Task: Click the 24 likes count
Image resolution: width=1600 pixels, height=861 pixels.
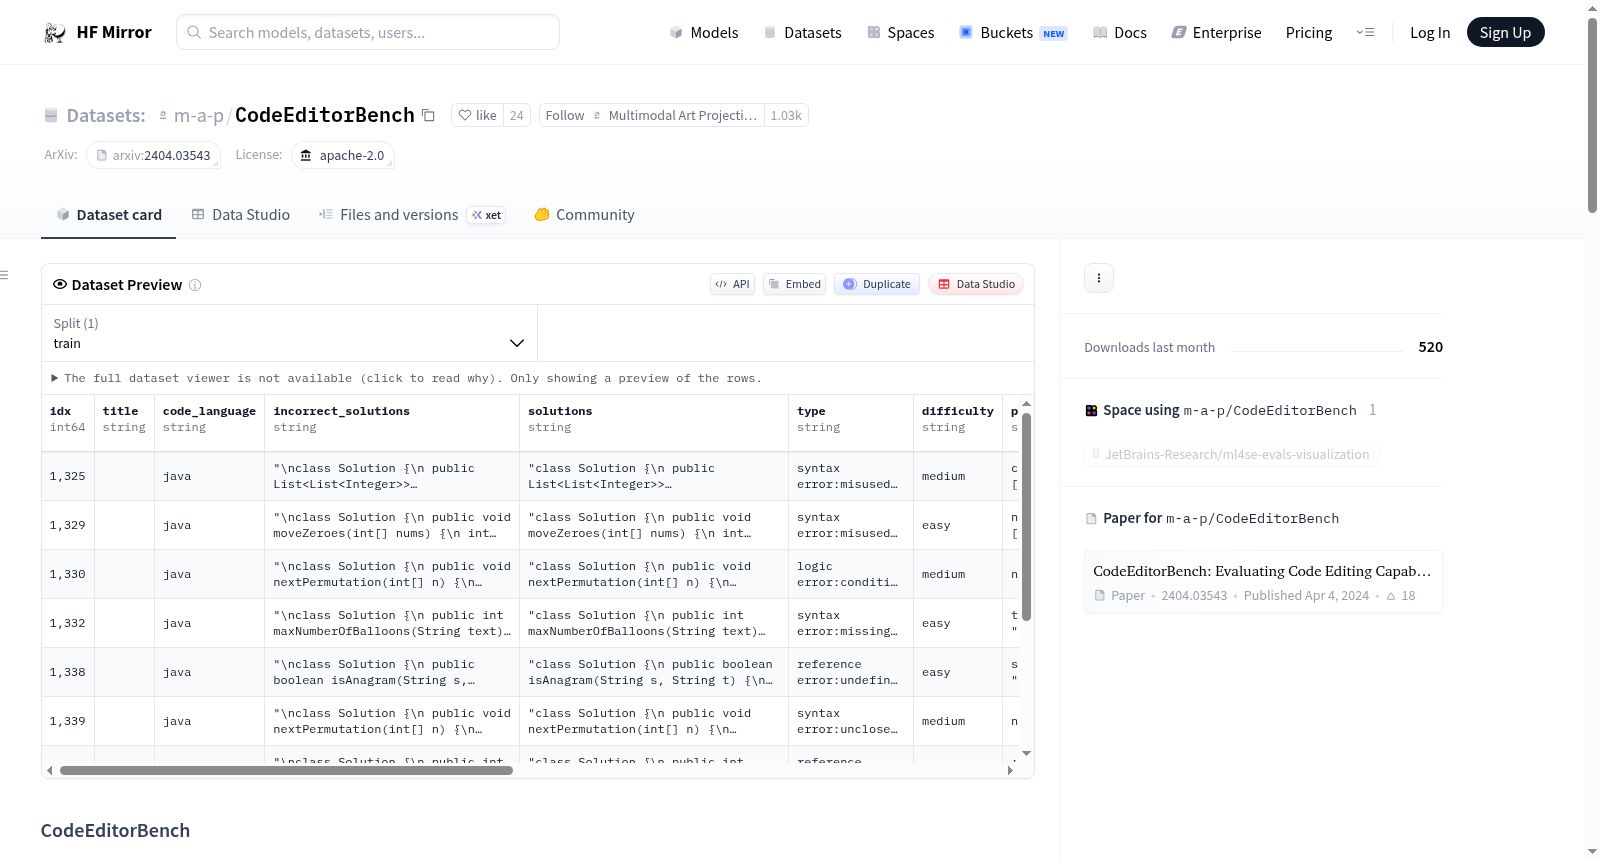Action: 516,115
